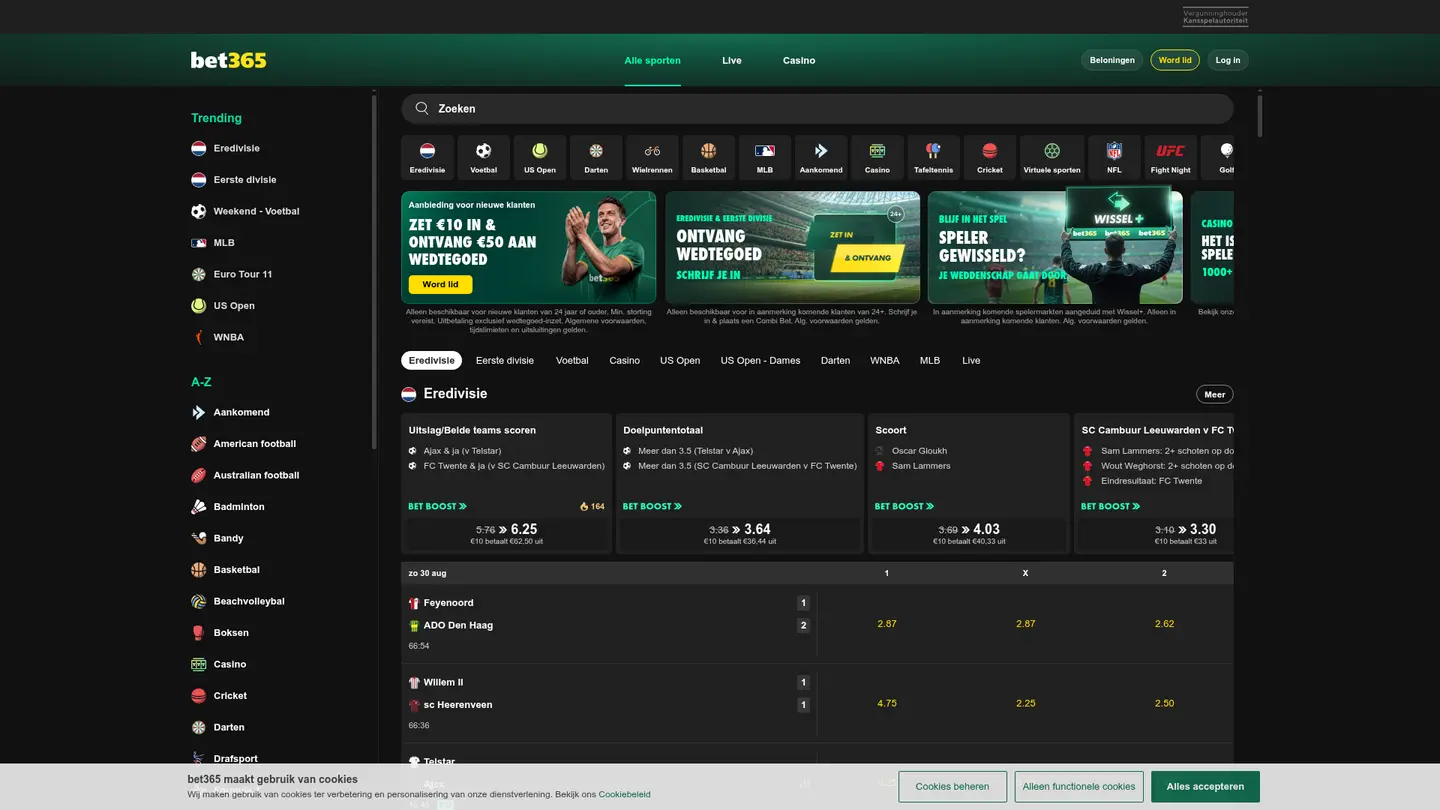Viewport: 1440px width, 810px height.
Task: Open Darten in the A-Z list
Action: coord(218,727)
